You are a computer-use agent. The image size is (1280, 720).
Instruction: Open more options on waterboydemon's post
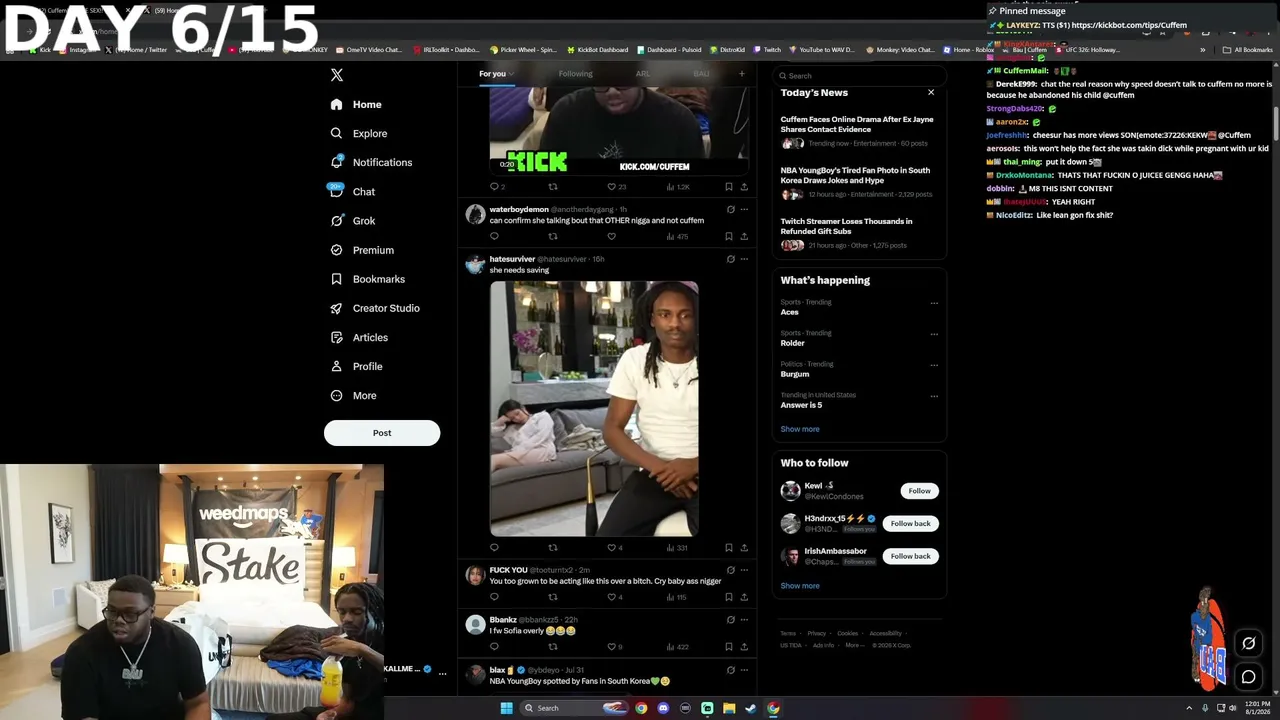pyautogui.click(x=744, y=209)
